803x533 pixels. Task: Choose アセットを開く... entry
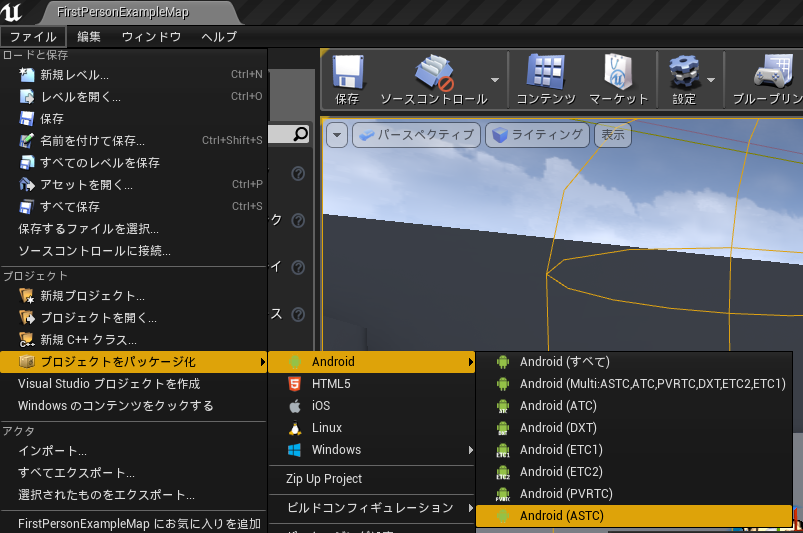point(134,185)
